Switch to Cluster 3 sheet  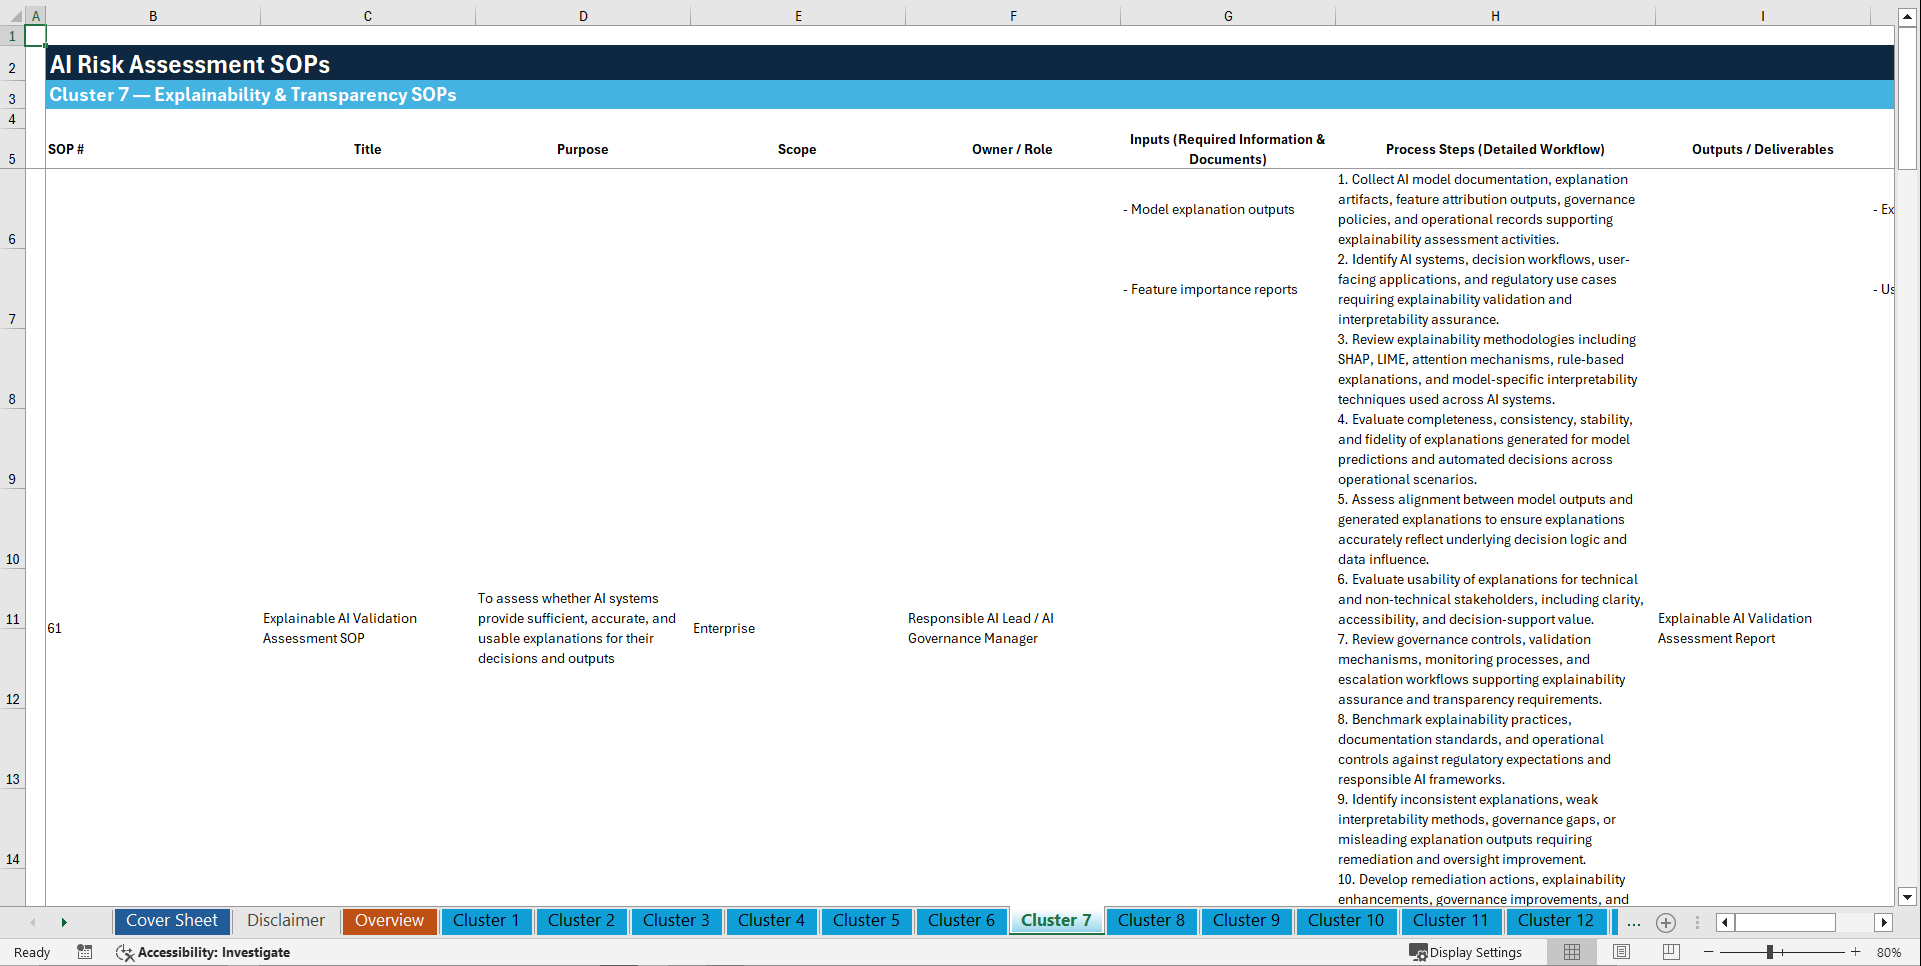pos(676,921)
